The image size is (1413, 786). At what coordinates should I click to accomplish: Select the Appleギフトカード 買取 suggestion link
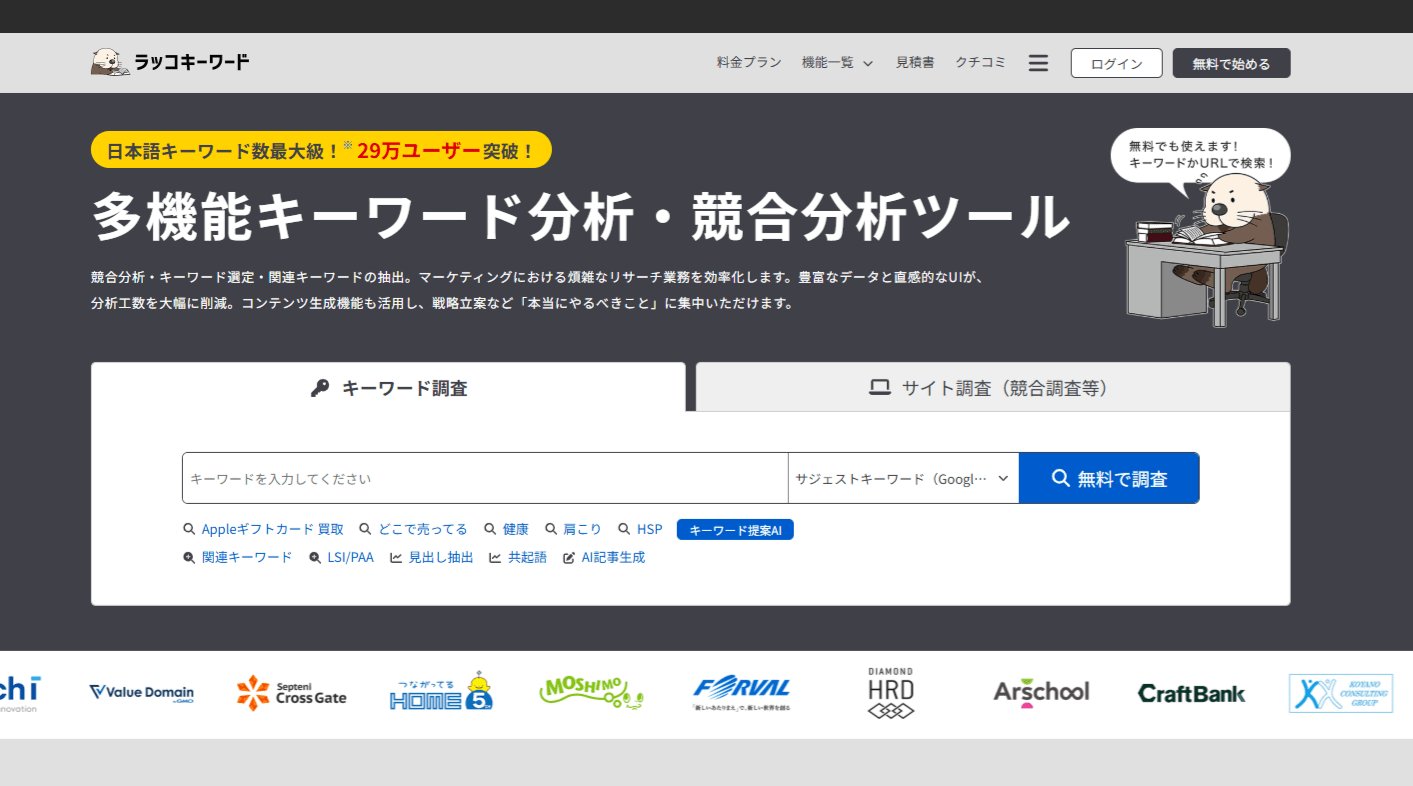pos(272,529)
